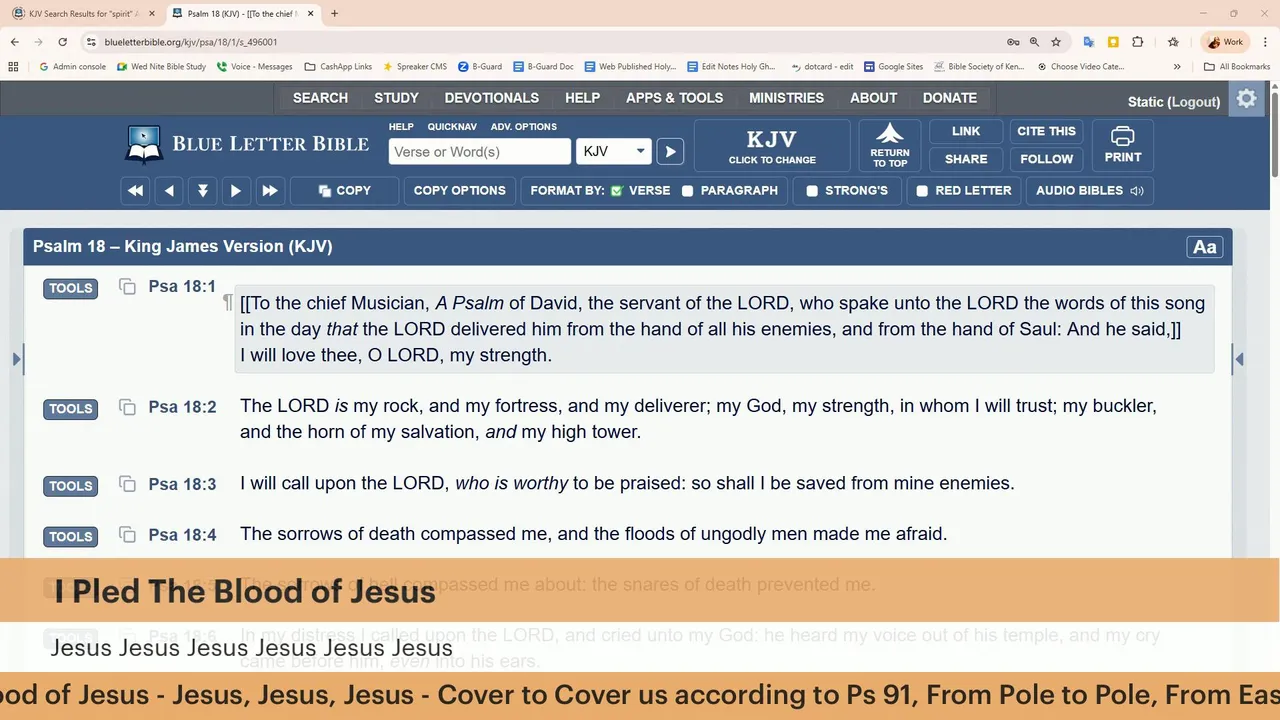Click the browser back arrow
Screen dimensions: 1280x720
(x=15, y=42)
